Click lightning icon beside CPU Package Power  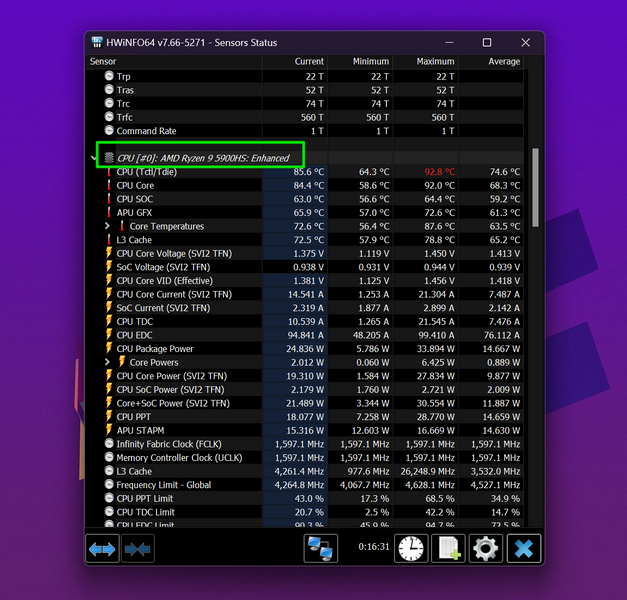(109, 348)
